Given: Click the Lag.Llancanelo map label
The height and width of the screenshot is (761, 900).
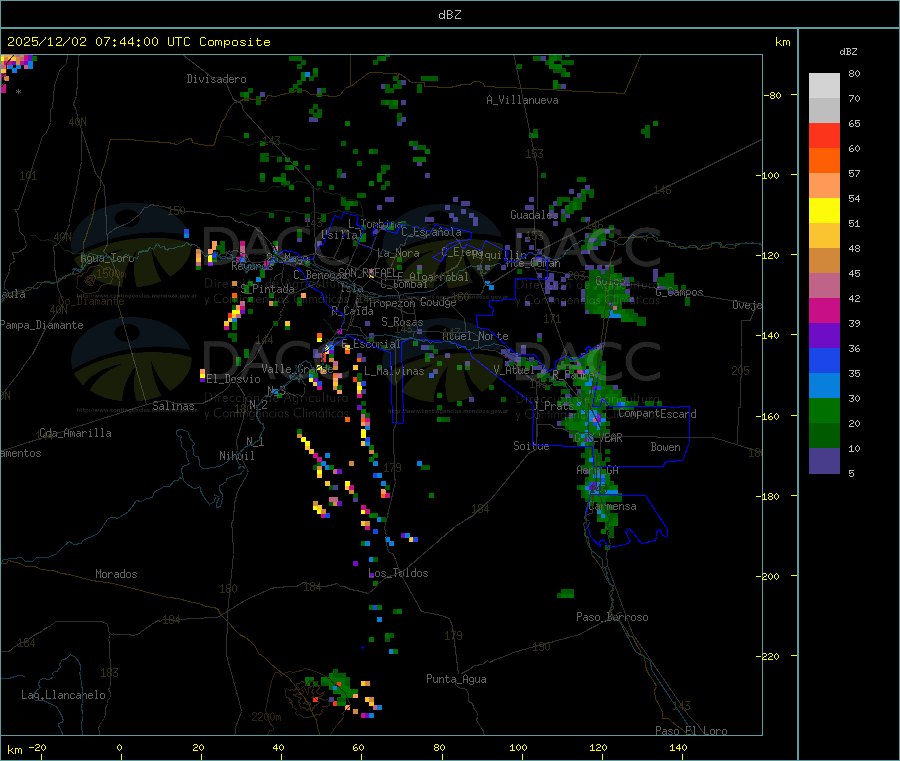Looking at the screenshot, I should (x=63, y=695).
